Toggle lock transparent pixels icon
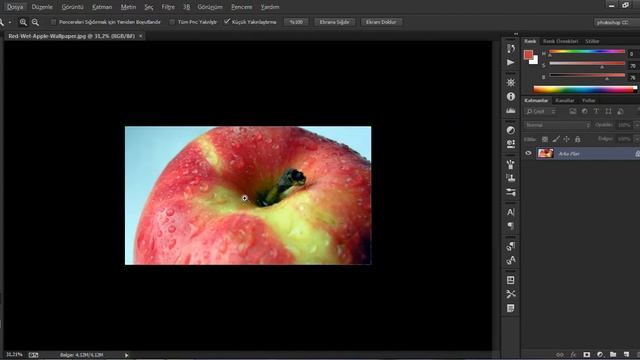Image resolution: width=640 pixels, height=360 pixels. [545, 140]
